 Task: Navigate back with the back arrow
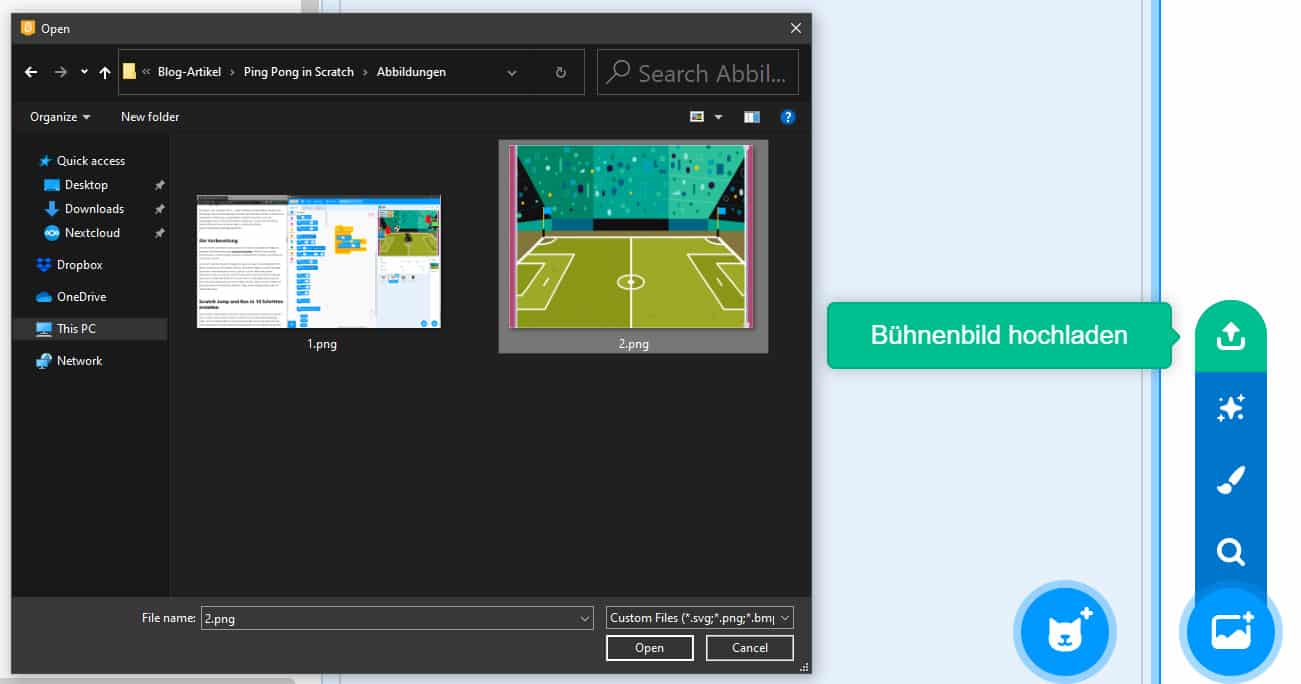click(30, 71)
